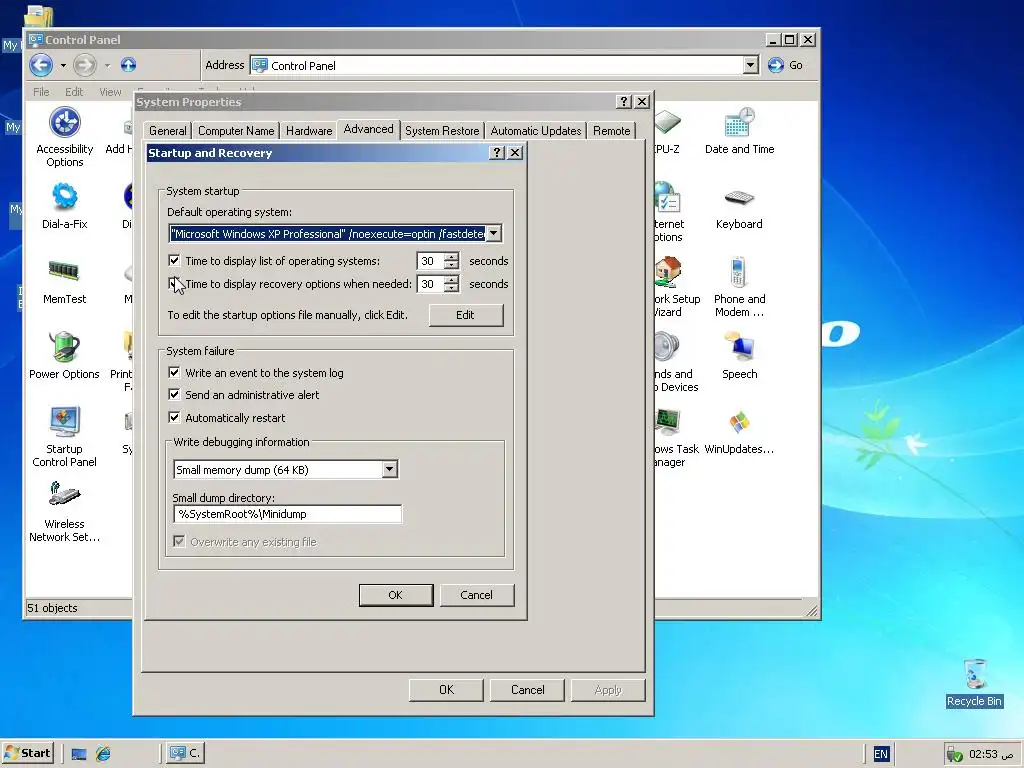Expand the Address bar dropdown arrow
This screenshot has height=768, width=1024.
point(750,65)
